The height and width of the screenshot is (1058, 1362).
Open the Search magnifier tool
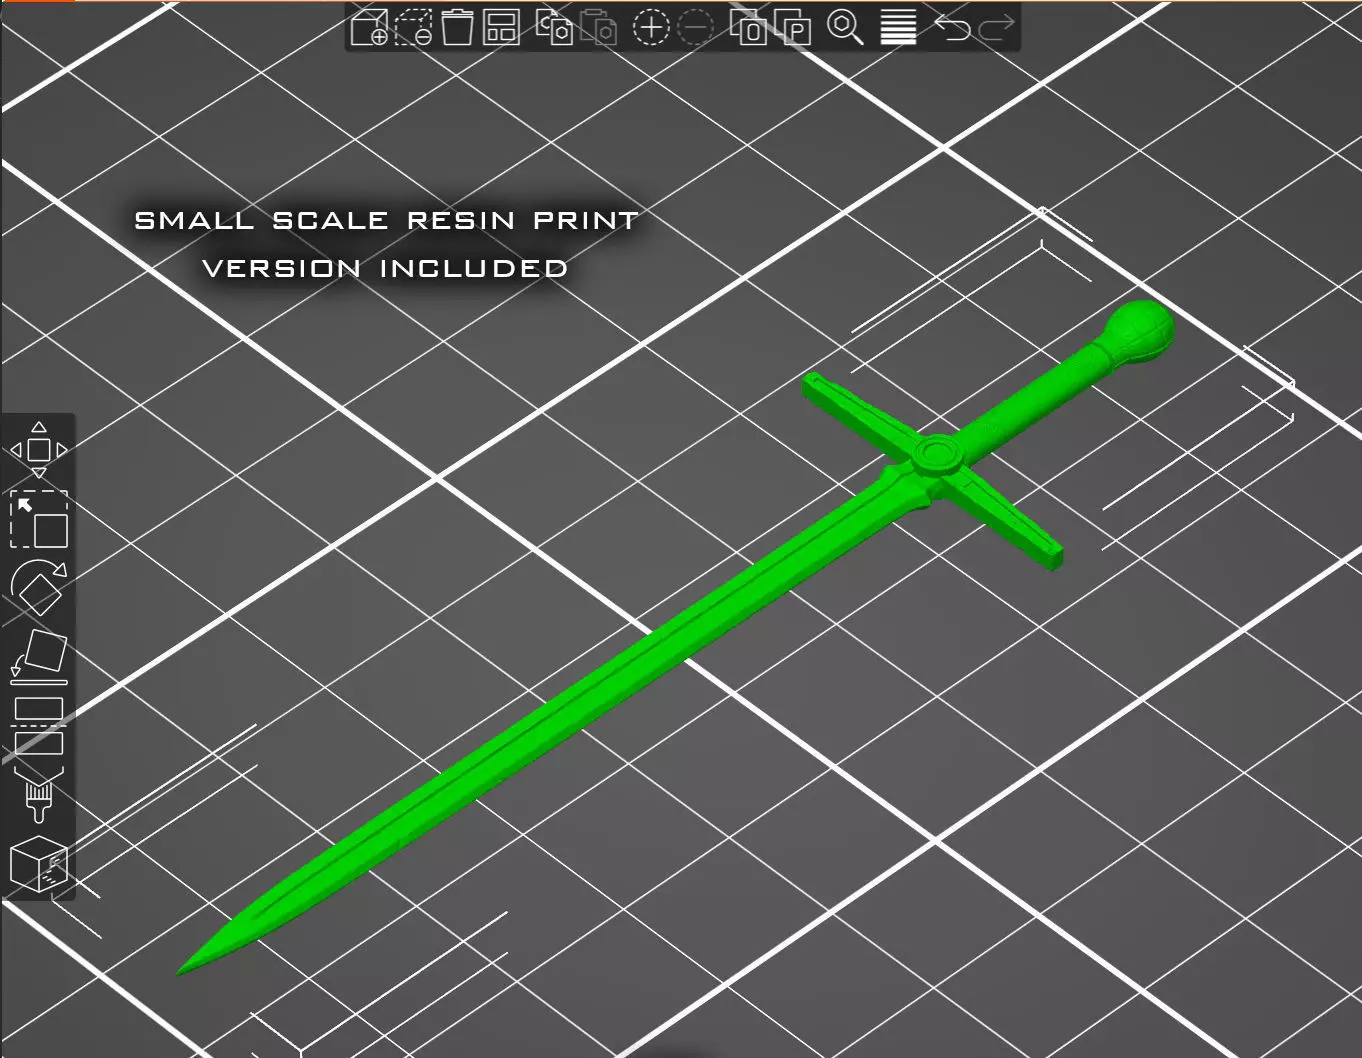coord(845,27)
